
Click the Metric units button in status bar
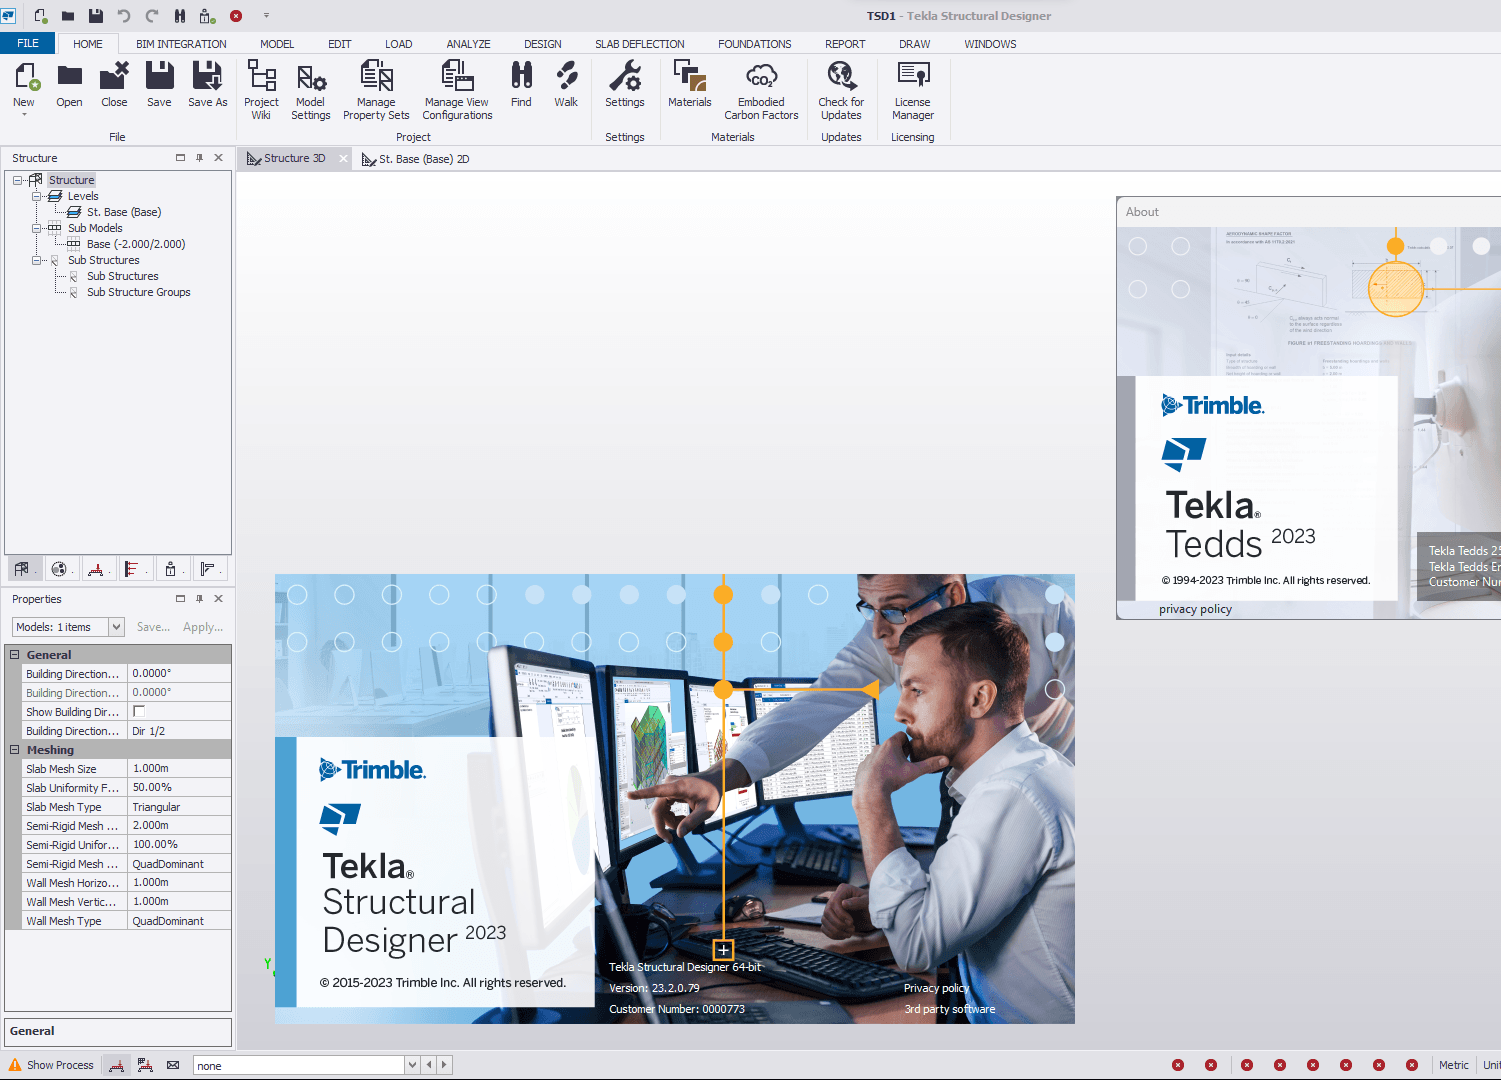(x=1453, y=1065)
